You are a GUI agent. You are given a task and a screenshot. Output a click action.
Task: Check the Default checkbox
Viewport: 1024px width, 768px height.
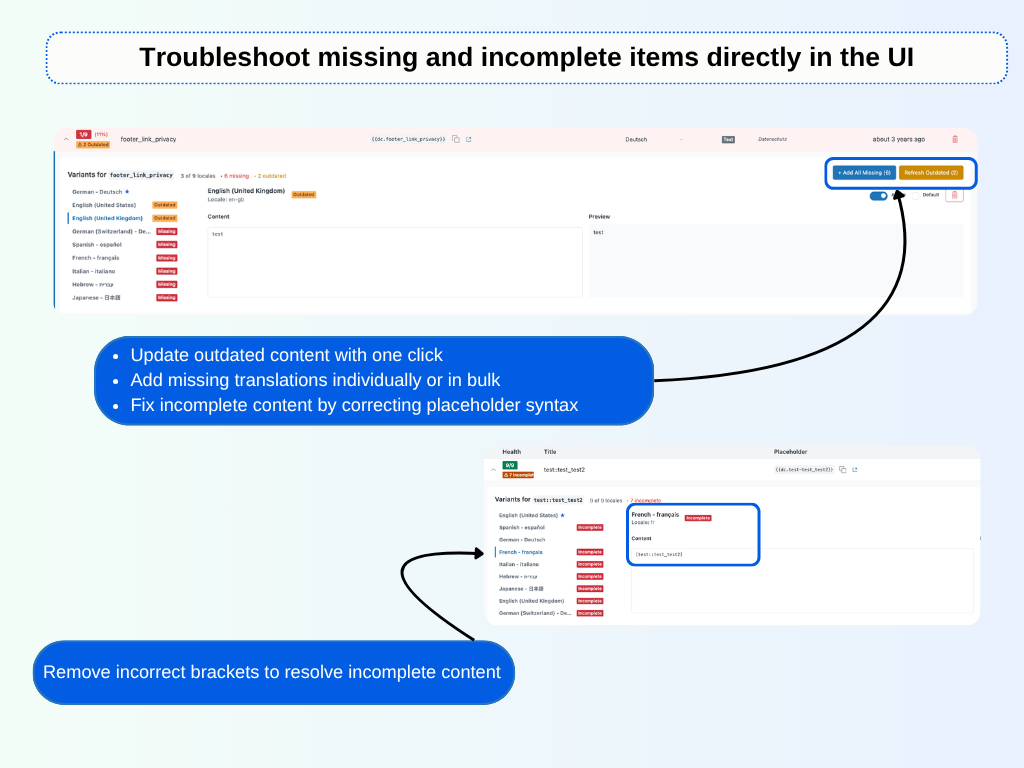click(916, 195)
